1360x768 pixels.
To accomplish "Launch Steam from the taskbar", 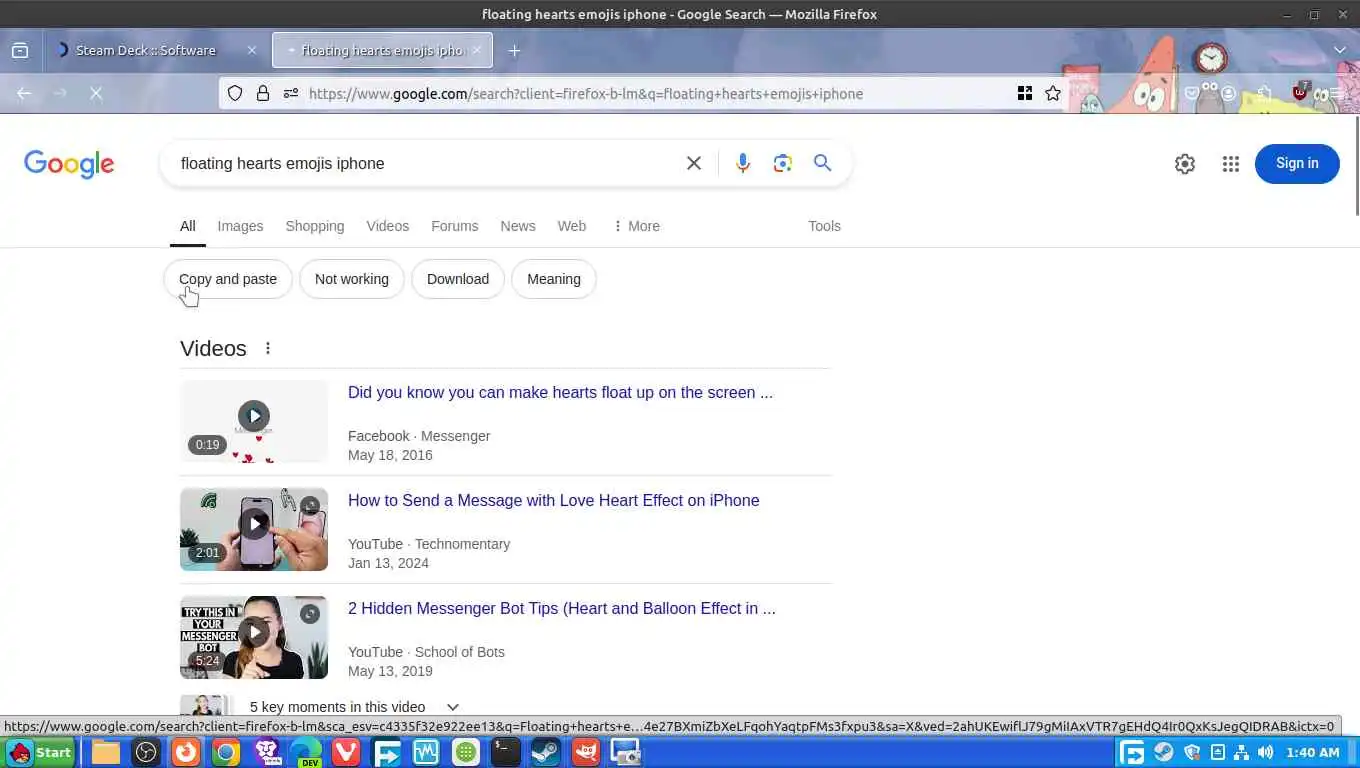I will [x=546, y=752].
